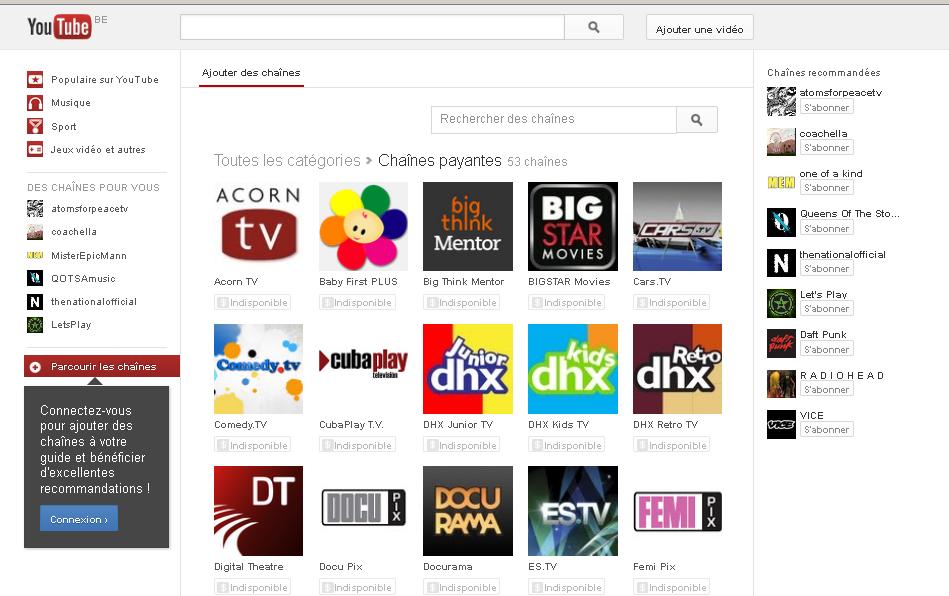Click the YouTube logo

pos(59,27)
